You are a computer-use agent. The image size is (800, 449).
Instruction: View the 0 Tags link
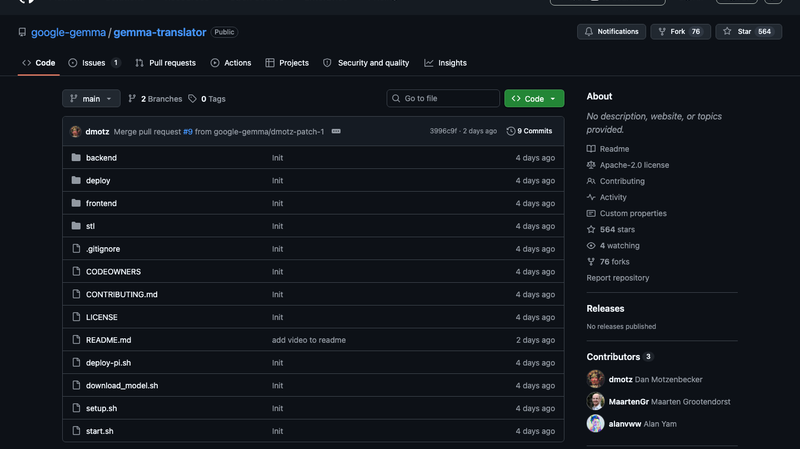coord(207,99)
